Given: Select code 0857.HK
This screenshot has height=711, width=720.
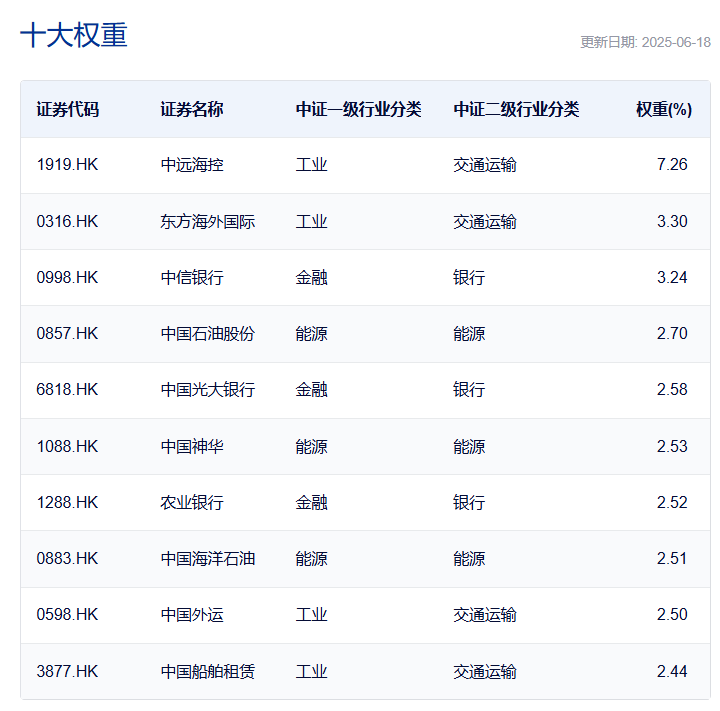Looking at the screenshot, I should pos(68,333).
